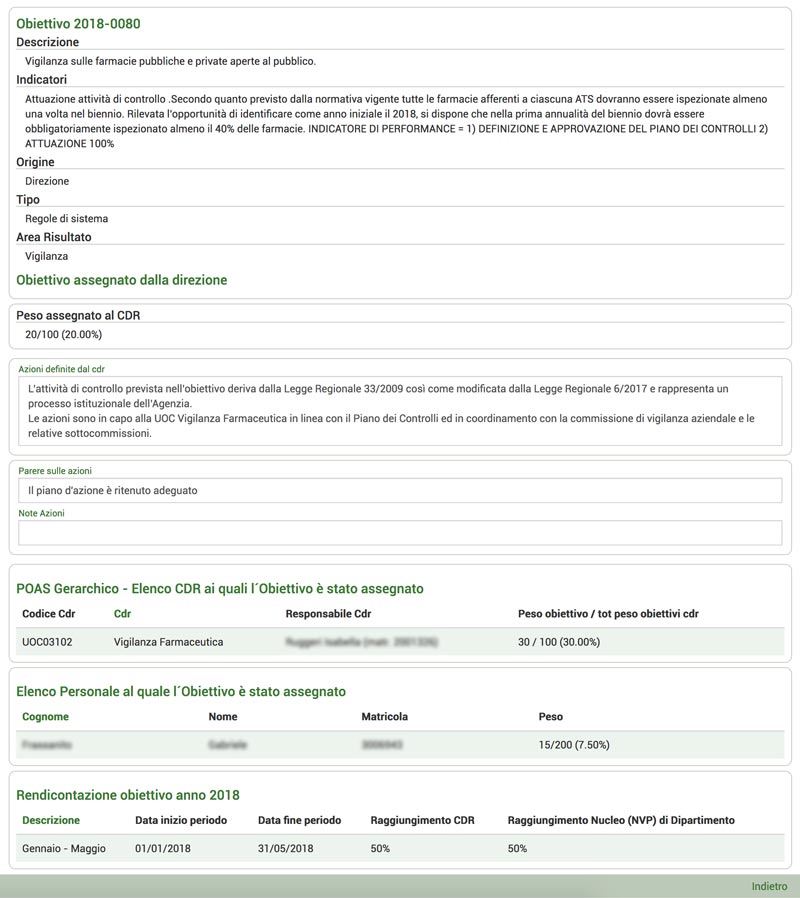Click the Obiettivo 2018-0080 heading
Screen dimensions: 800x898
coord(78,23)
